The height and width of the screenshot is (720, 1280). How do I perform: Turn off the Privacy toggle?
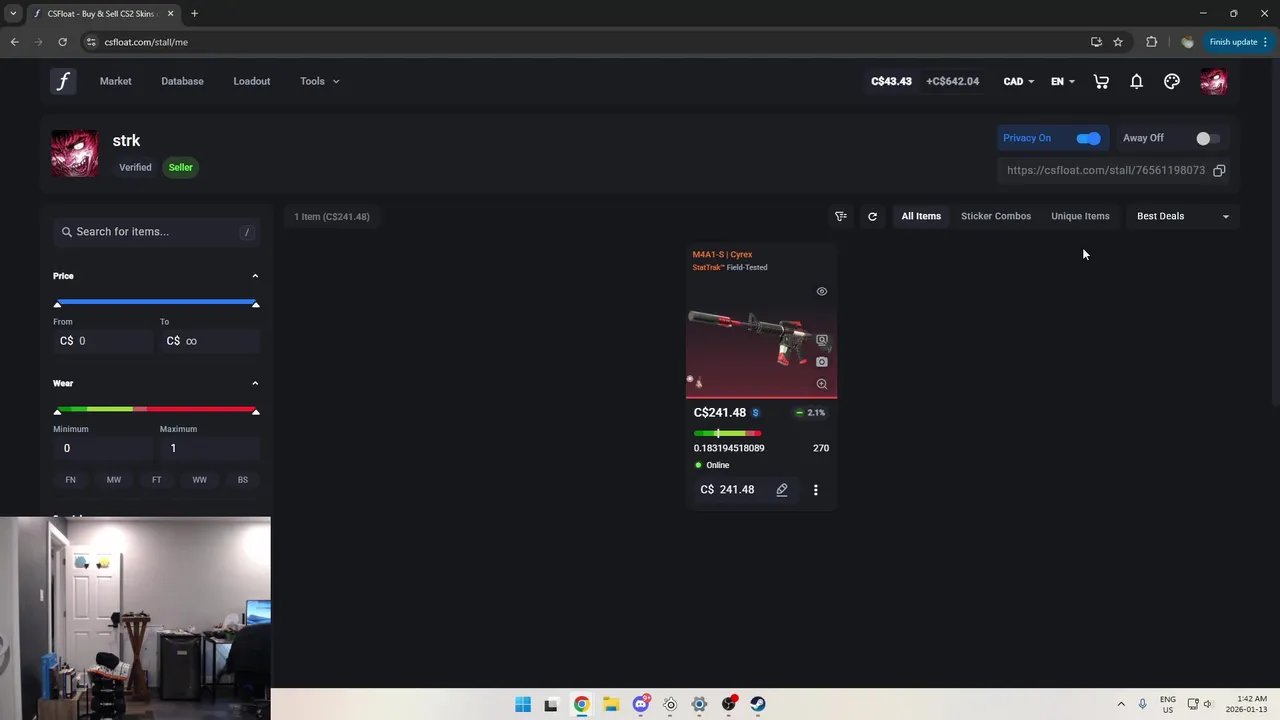[x=1088, y=138]
